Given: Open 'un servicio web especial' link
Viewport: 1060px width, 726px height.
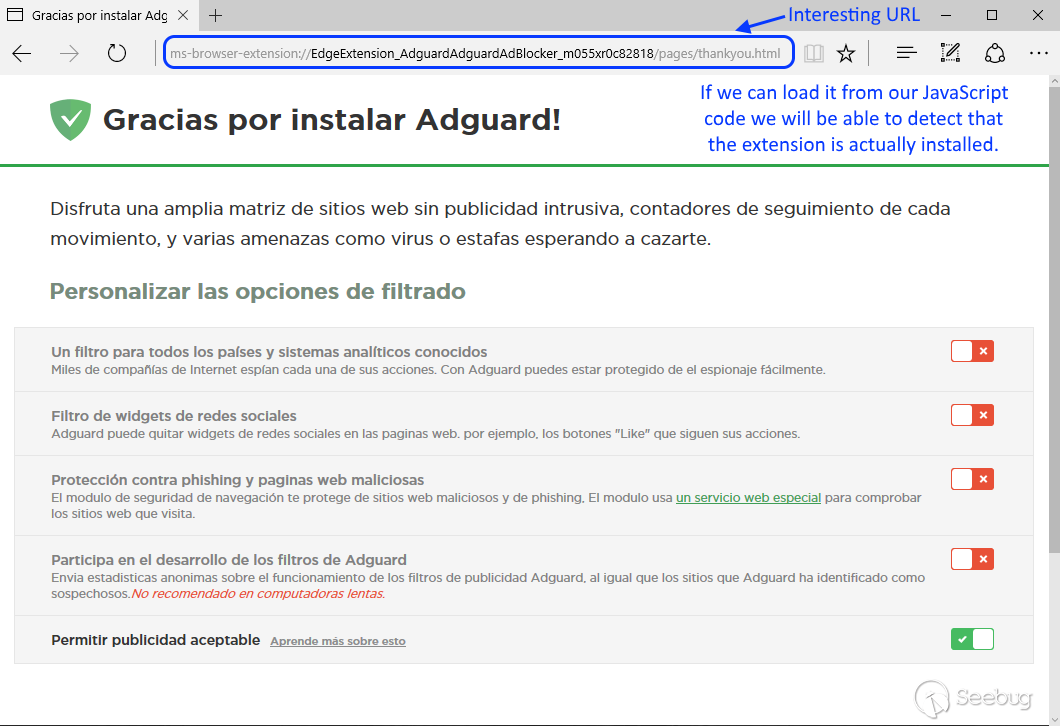Looking at the screenshot, I should click(748, 498).
